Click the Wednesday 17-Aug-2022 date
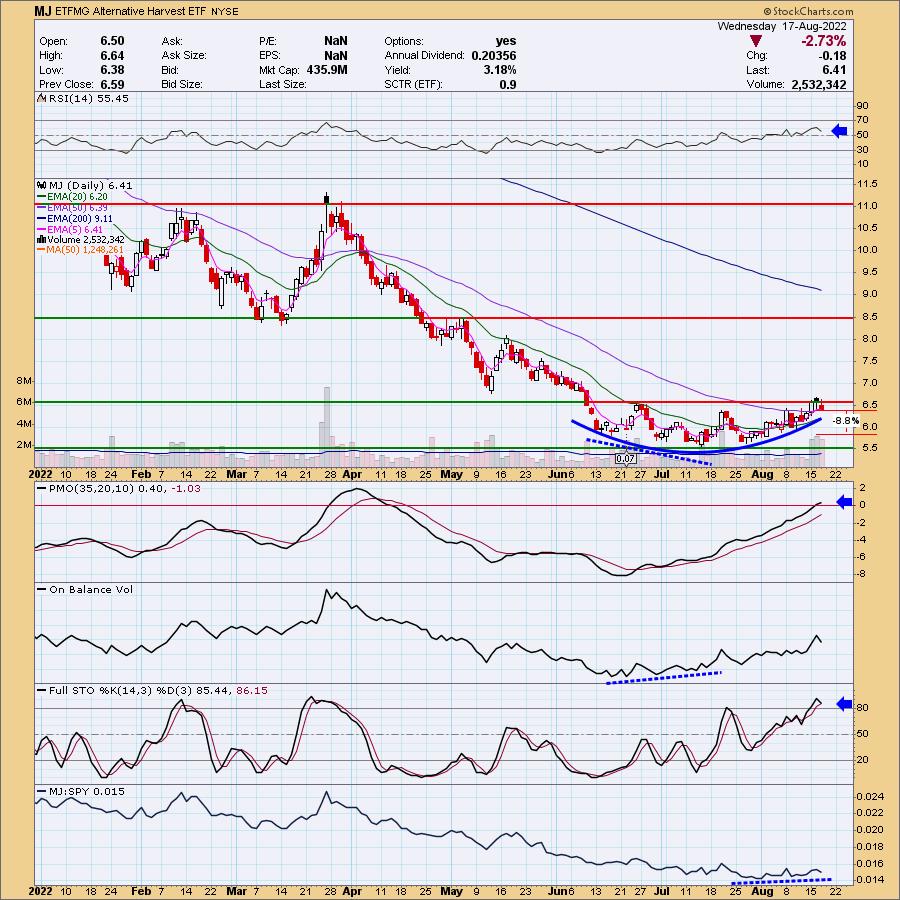900x900 pixels. (782, 26)
